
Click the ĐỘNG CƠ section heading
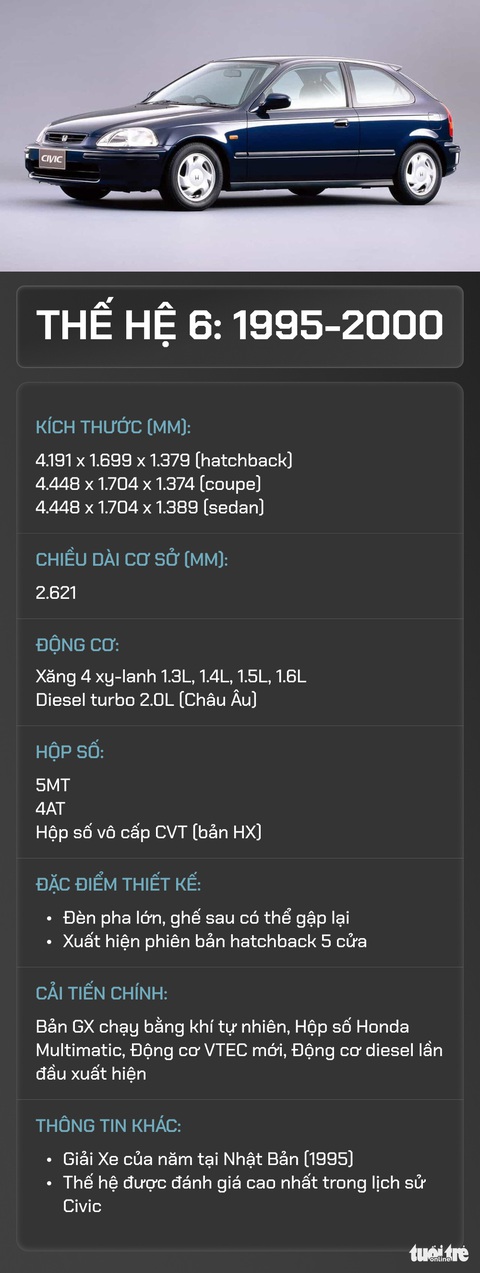click(x=77, y=645)
